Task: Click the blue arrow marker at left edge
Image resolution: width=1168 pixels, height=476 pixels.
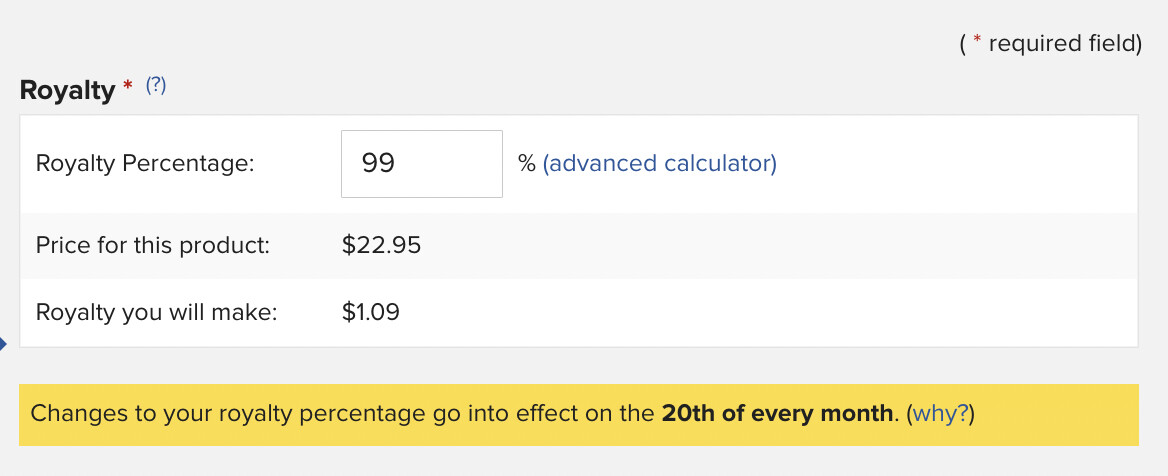Action: (x=3, y=343)
